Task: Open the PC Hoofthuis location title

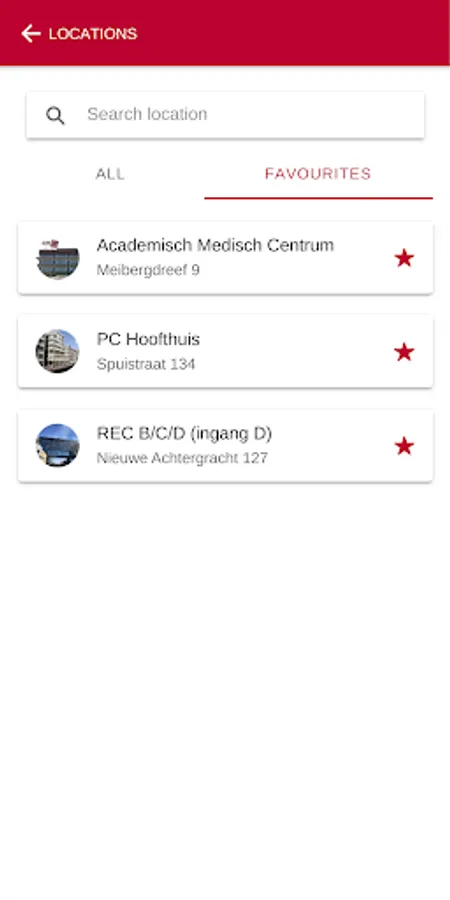Action: coord(148,339)
